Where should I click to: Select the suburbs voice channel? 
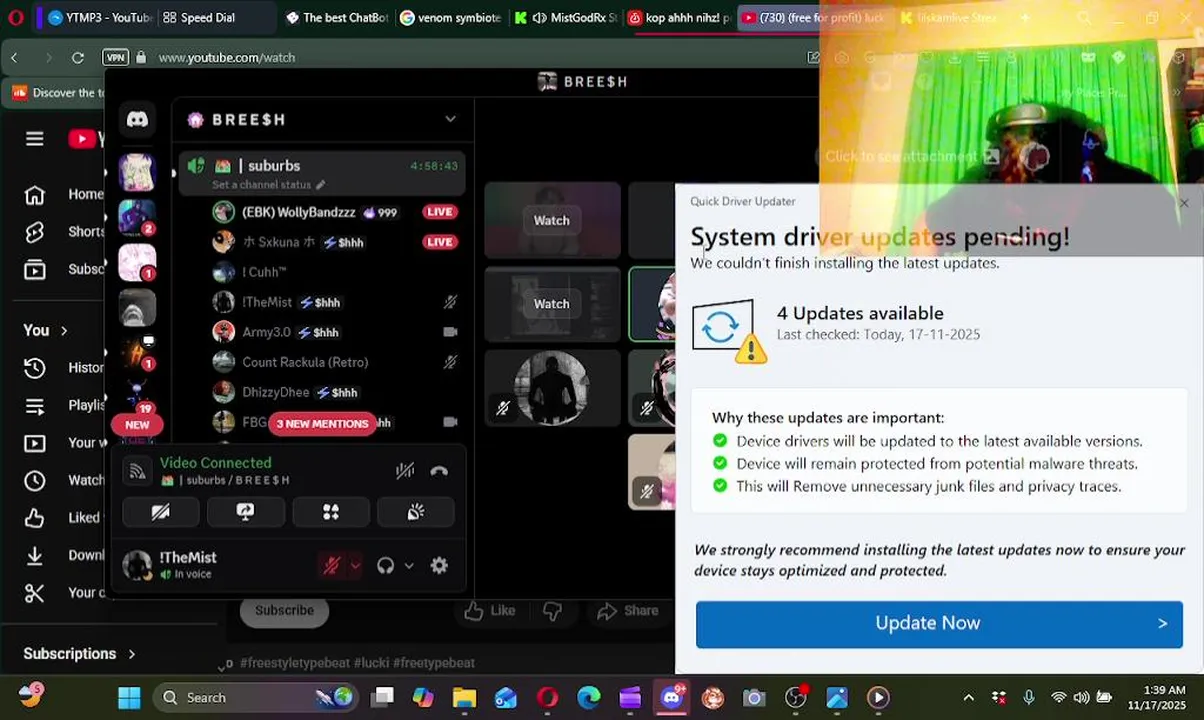pyautogui.click(x=322, y=173)
